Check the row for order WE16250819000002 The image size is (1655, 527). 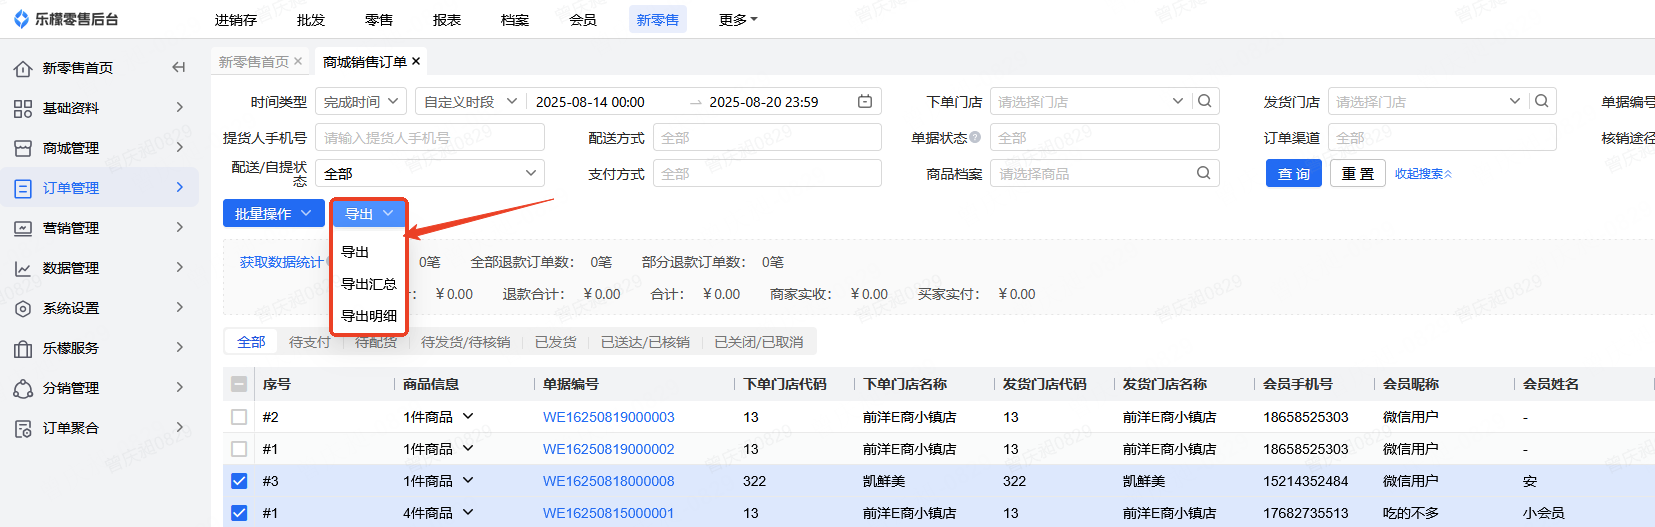pyautogui.click(x=239, y=449)
